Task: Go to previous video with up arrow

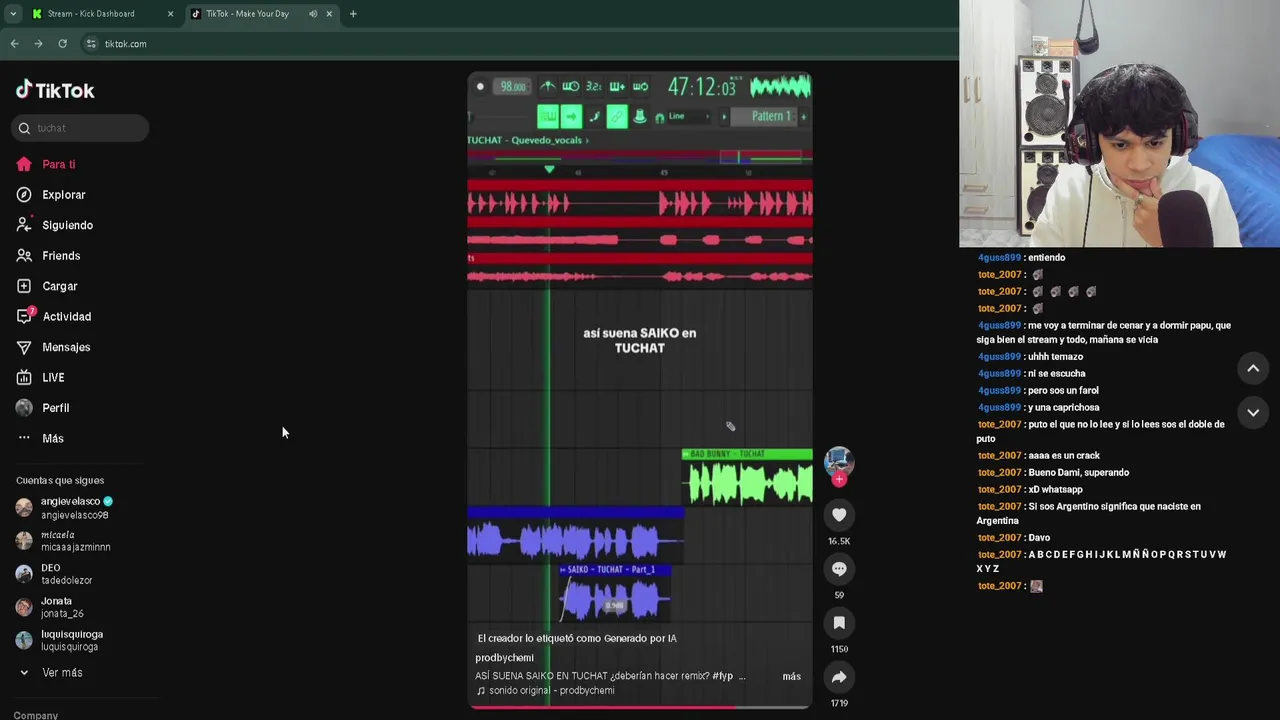Action: pos(1253,368)
